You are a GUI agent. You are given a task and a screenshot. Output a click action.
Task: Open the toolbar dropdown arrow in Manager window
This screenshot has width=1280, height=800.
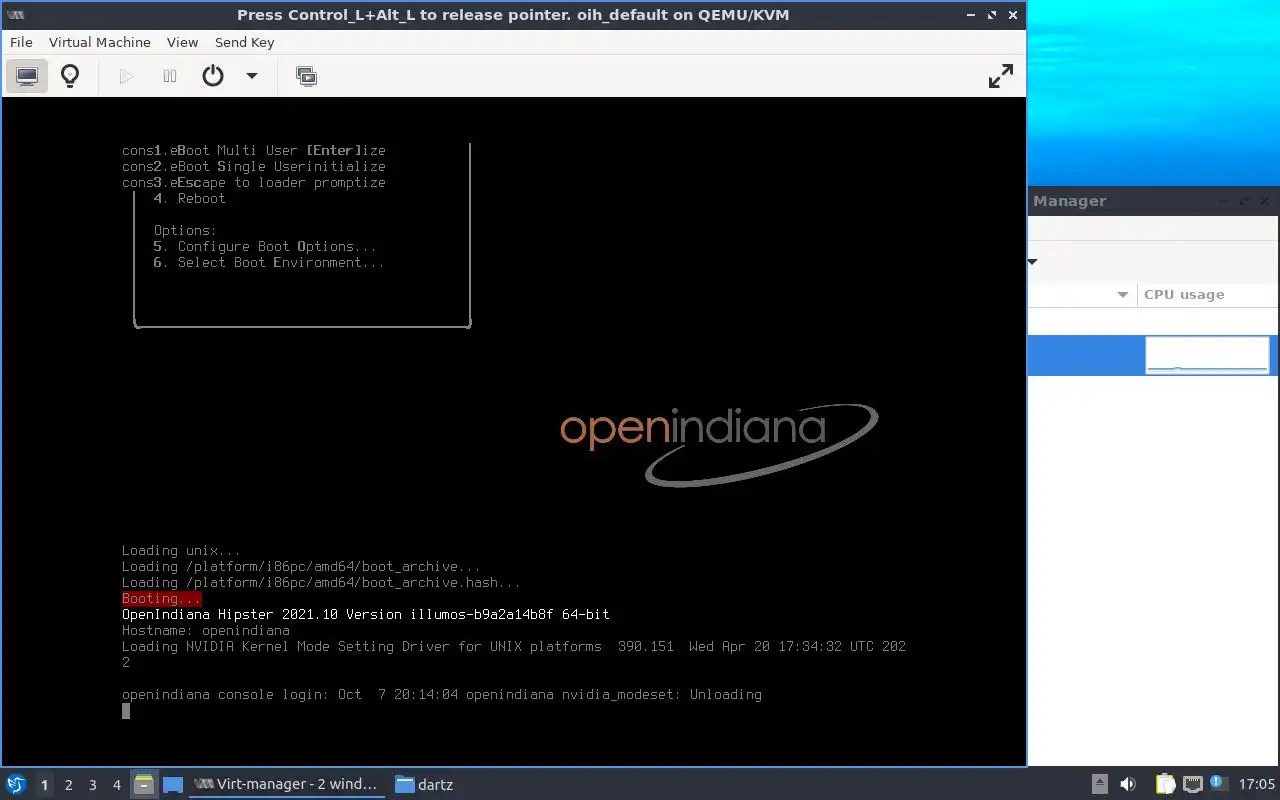[1033, 262]
